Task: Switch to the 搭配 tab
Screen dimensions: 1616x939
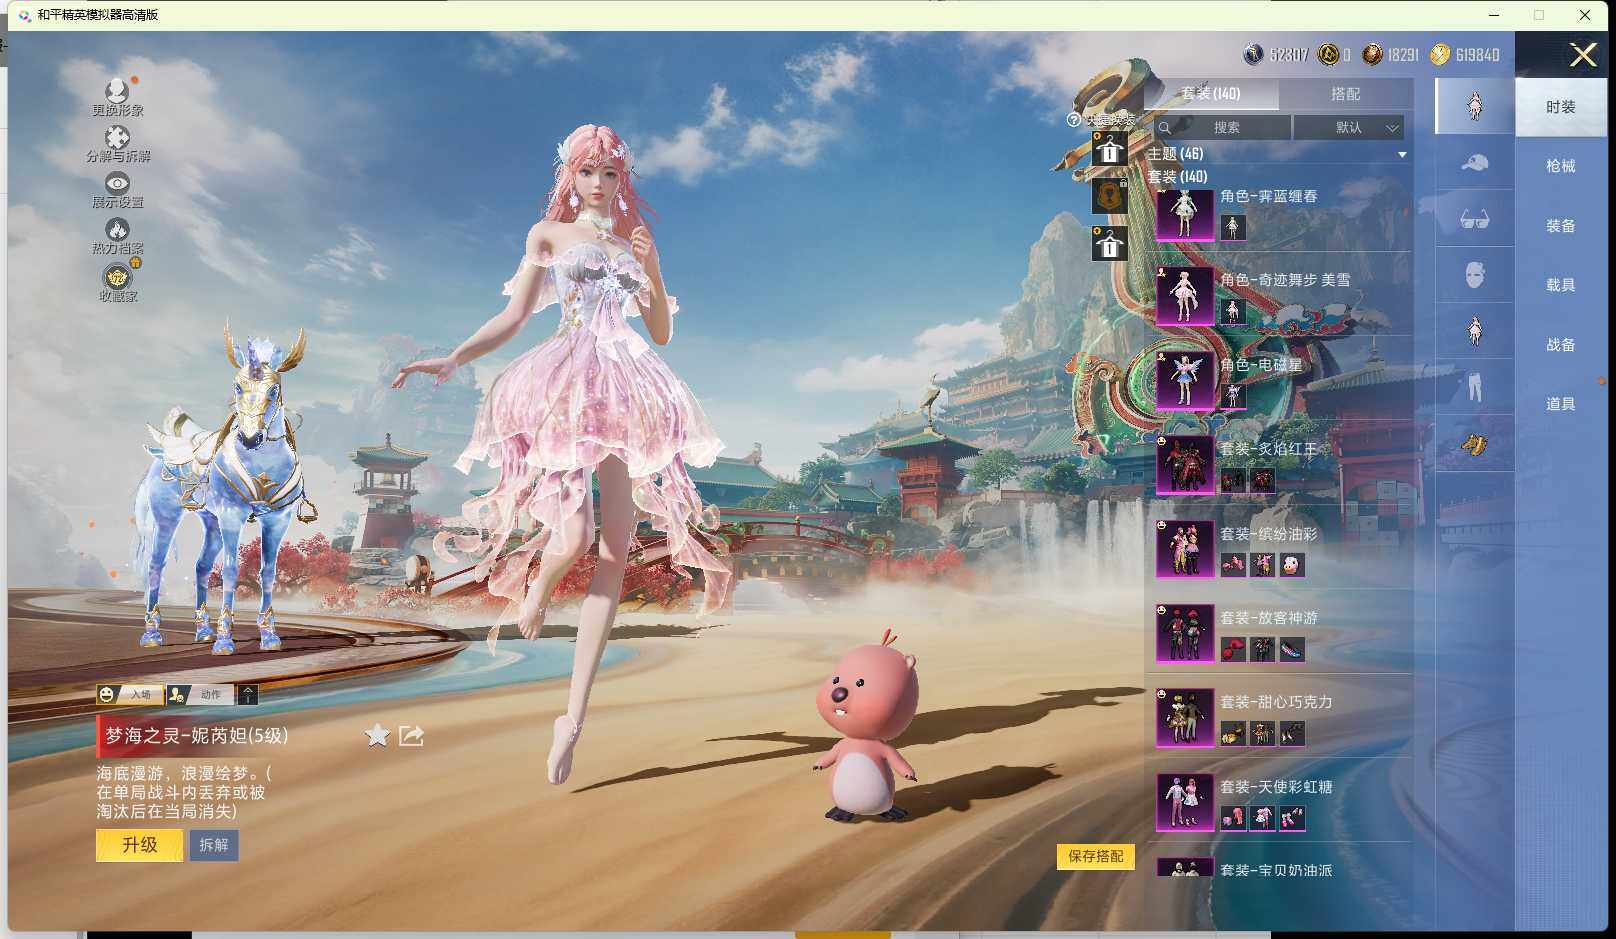Action: [x=1345, y=94]
